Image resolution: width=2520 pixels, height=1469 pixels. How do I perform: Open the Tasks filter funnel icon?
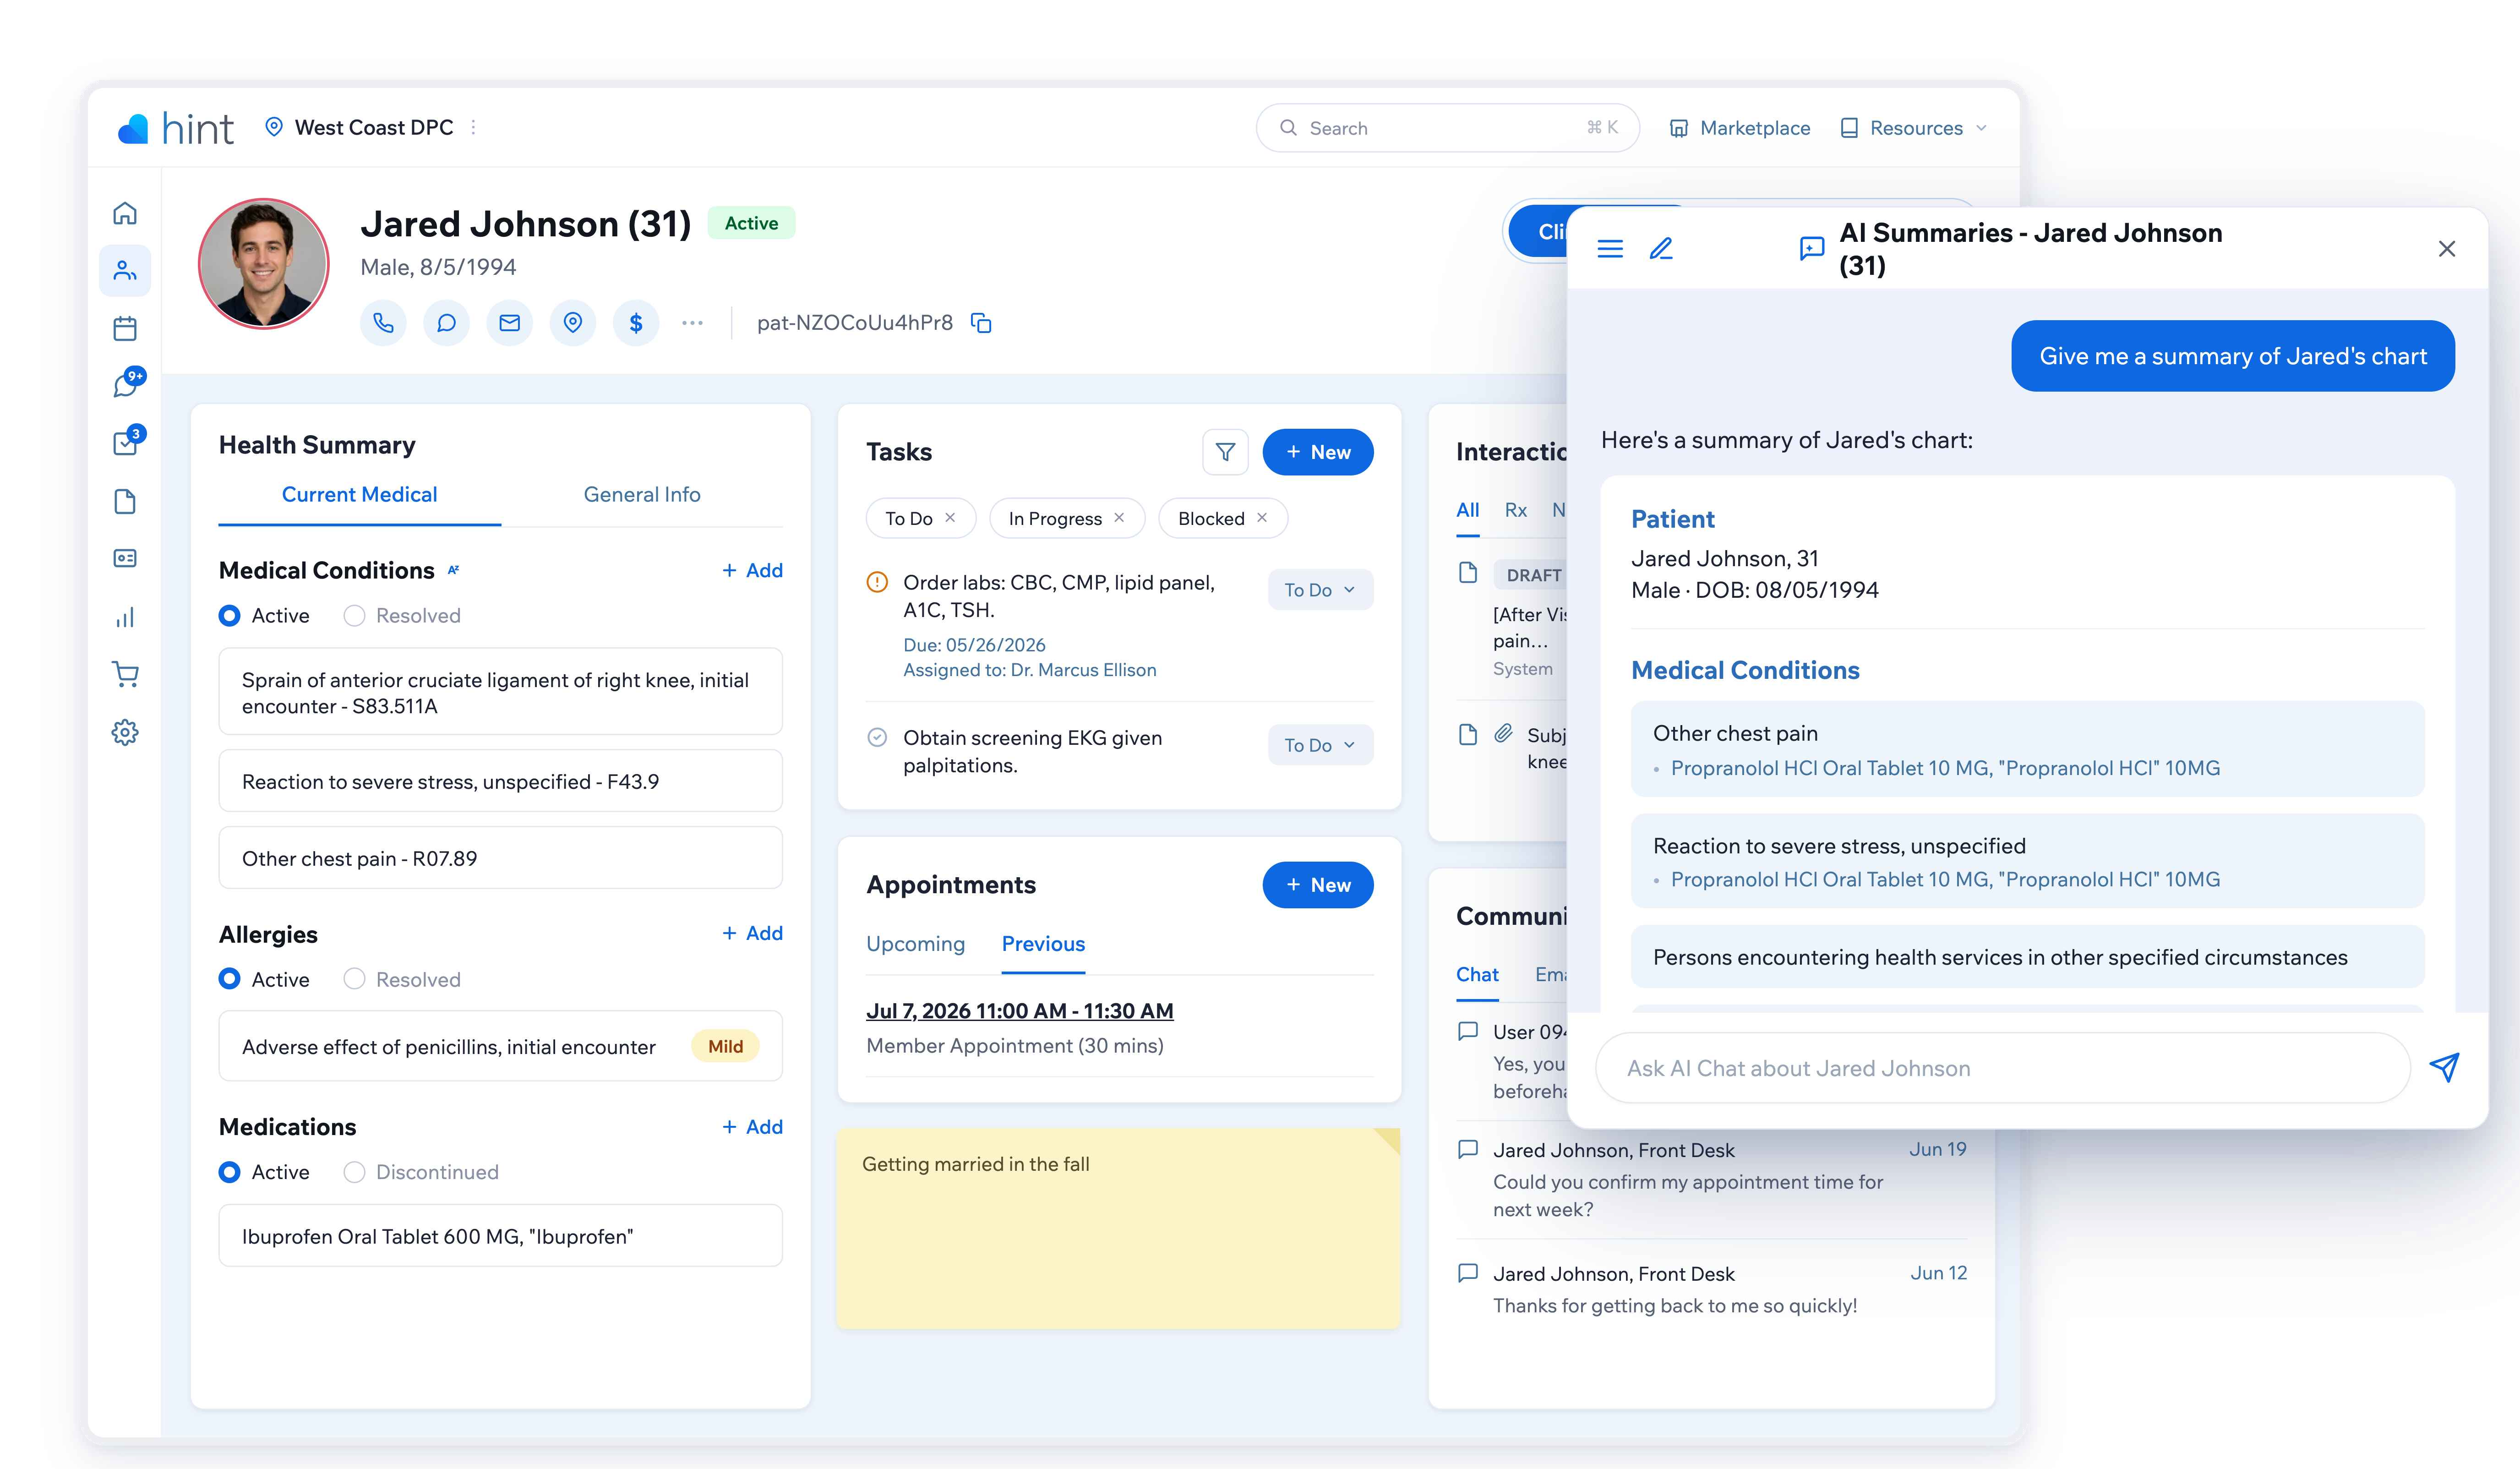[1225, 452]
